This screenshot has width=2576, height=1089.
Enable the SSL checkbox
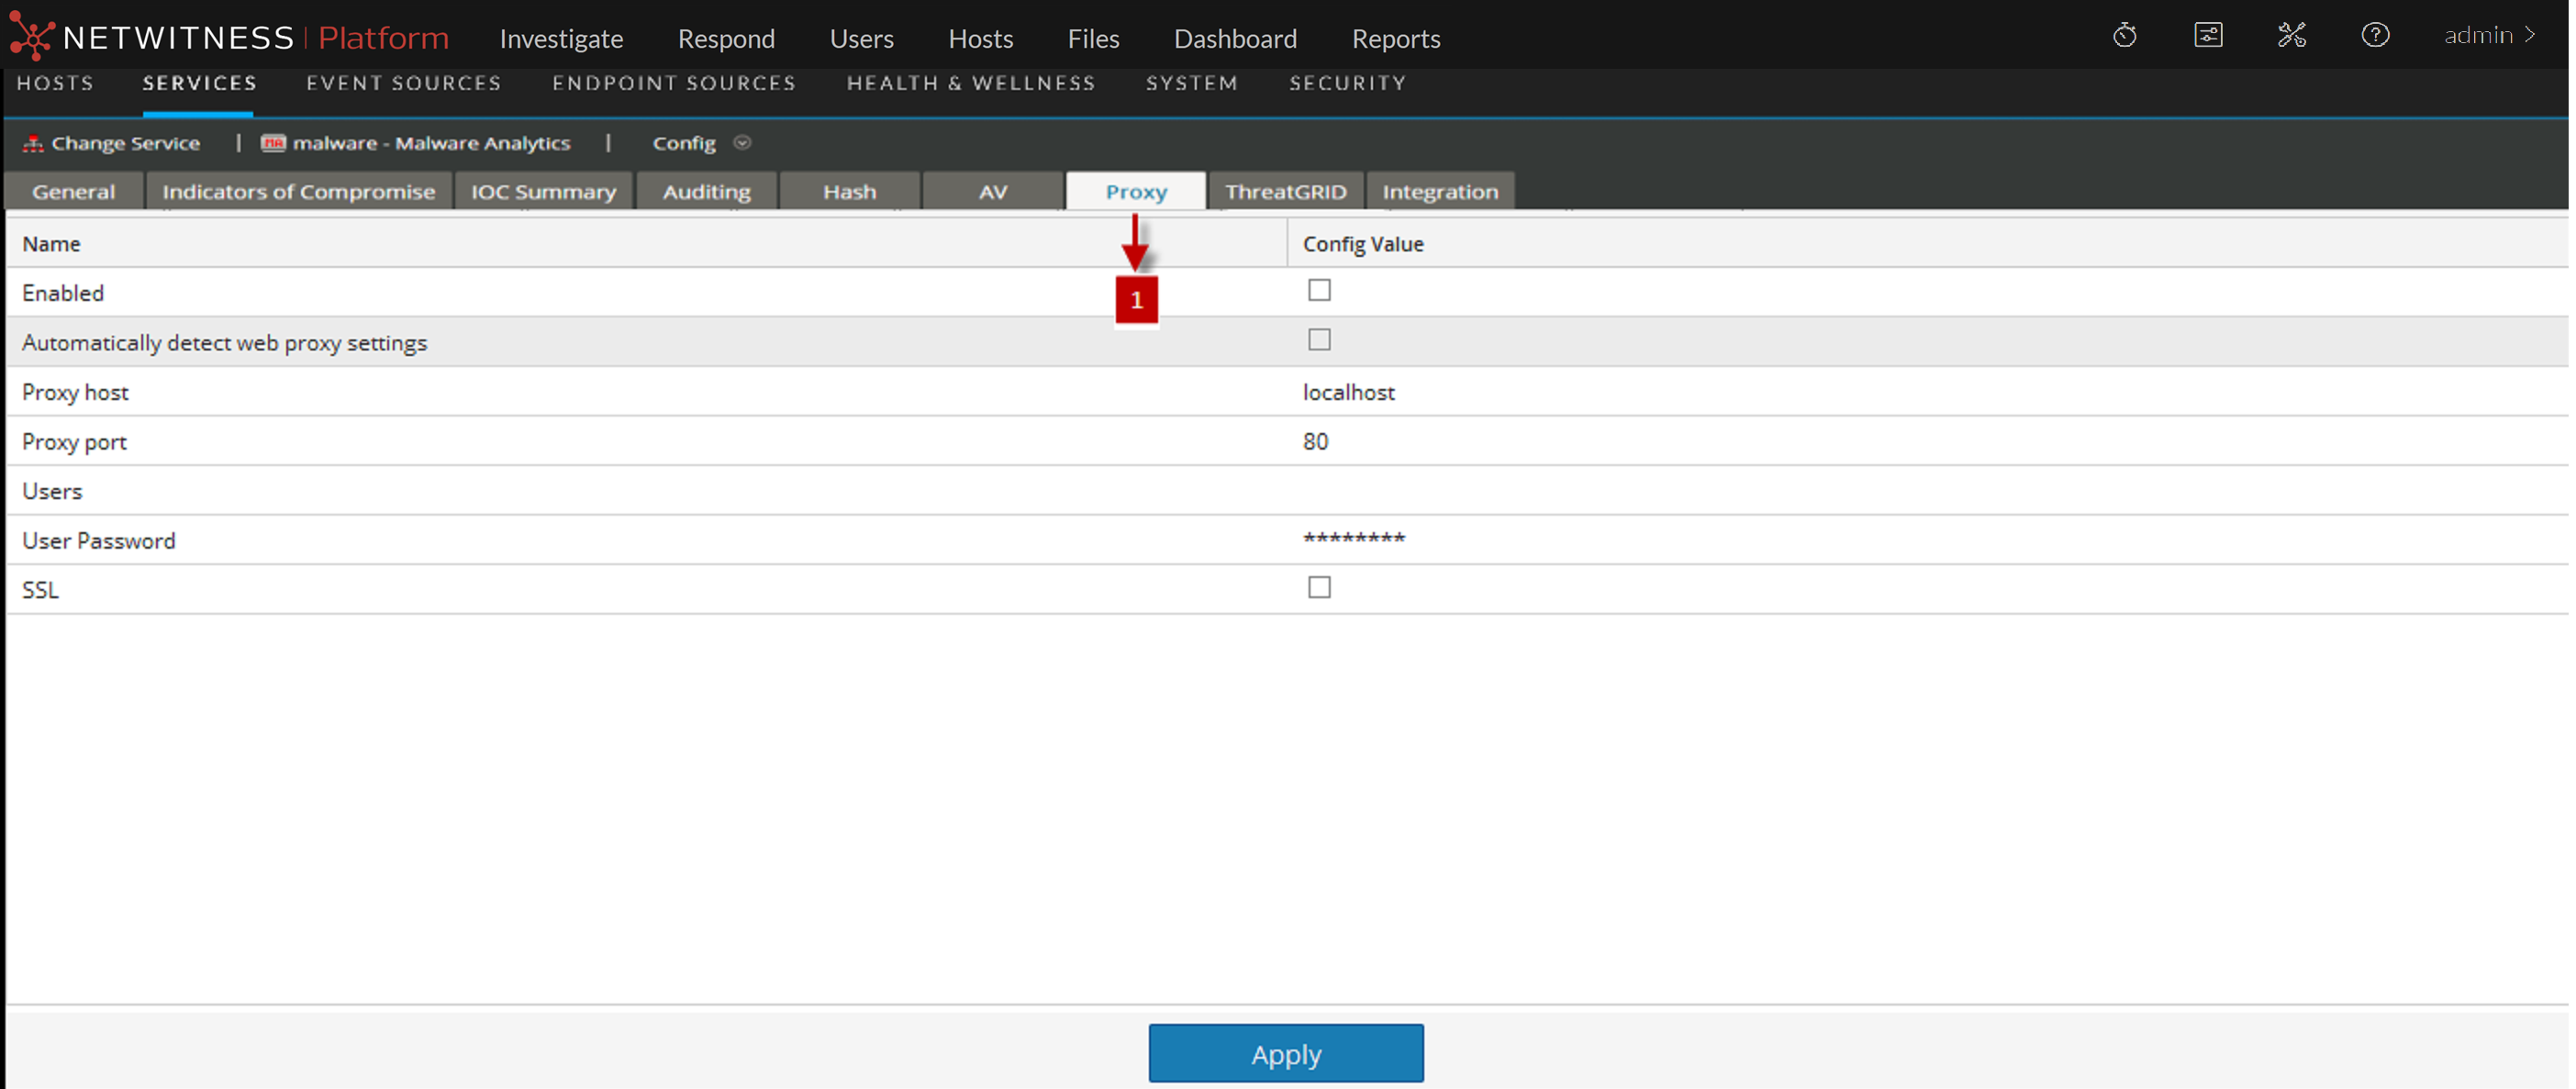[1319, 588]
